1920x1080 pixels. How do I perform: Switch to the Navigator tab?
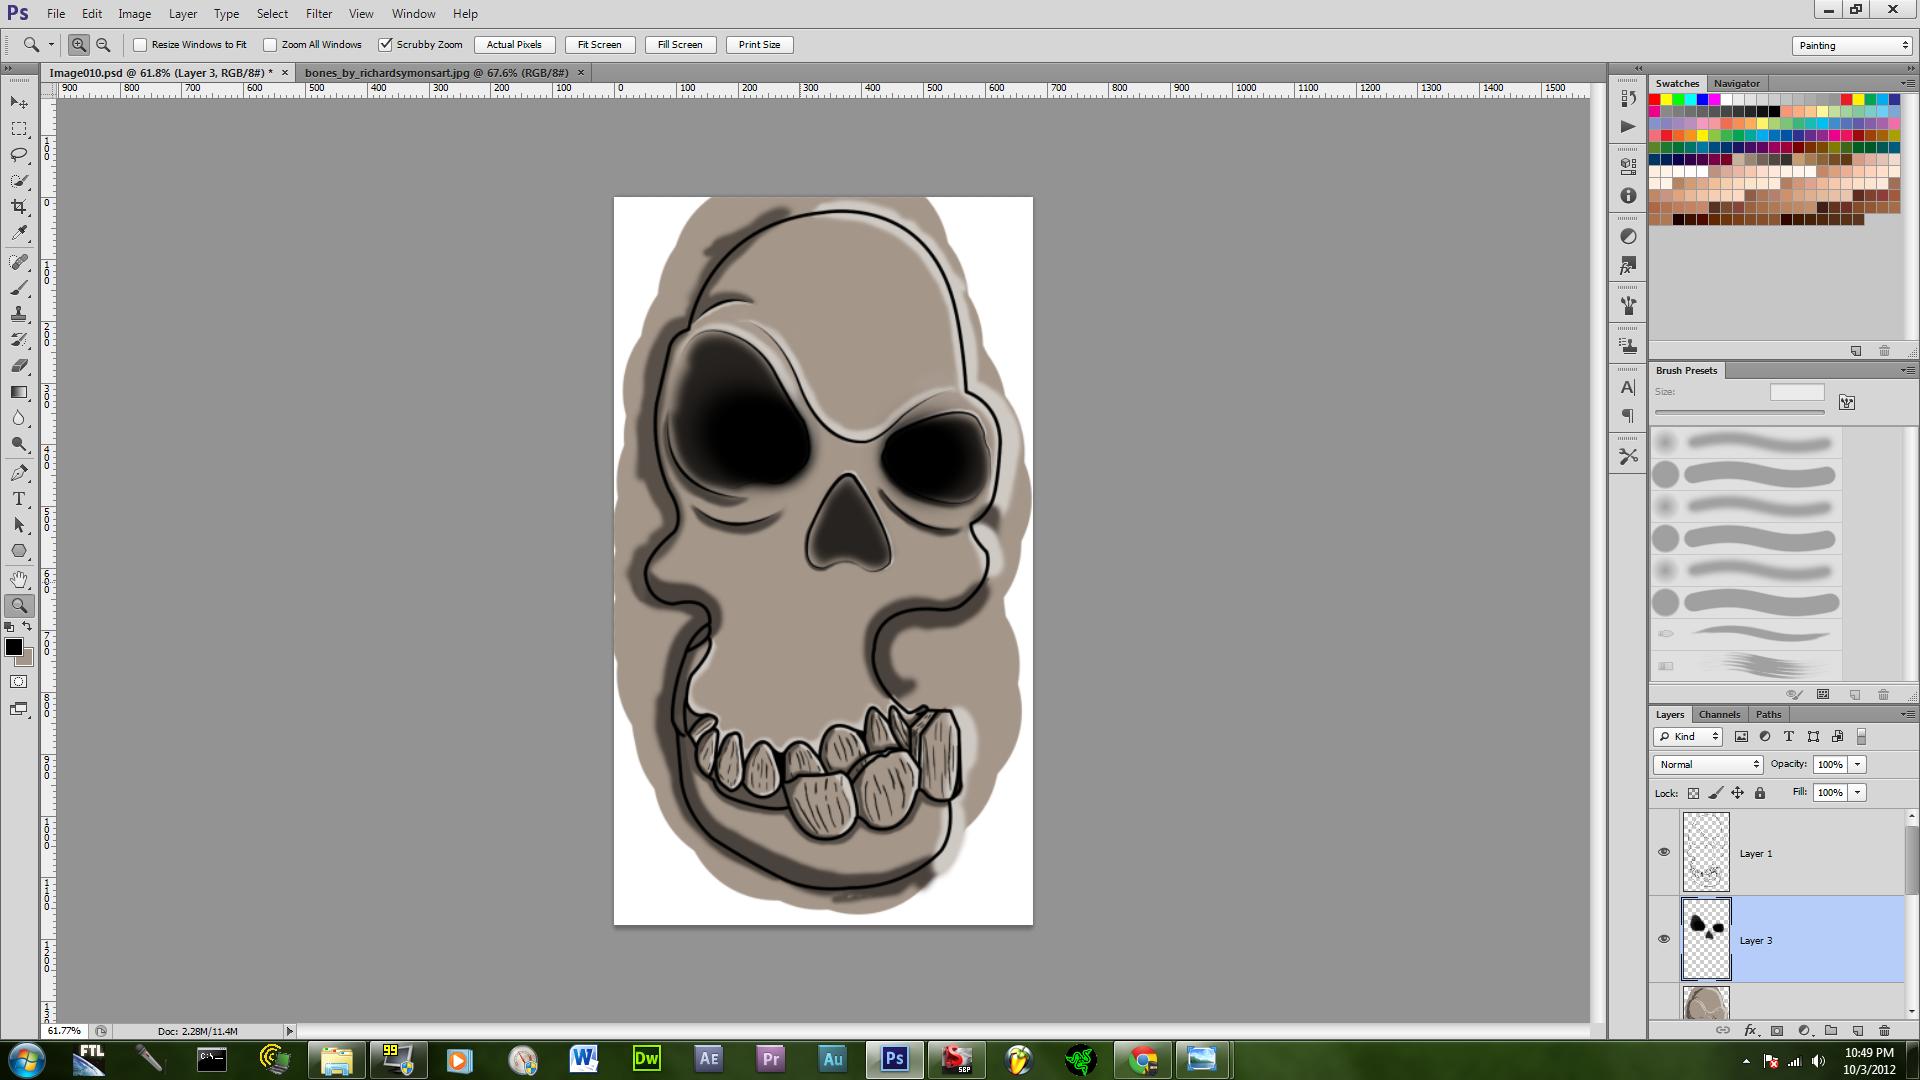tap(1736, 83)
